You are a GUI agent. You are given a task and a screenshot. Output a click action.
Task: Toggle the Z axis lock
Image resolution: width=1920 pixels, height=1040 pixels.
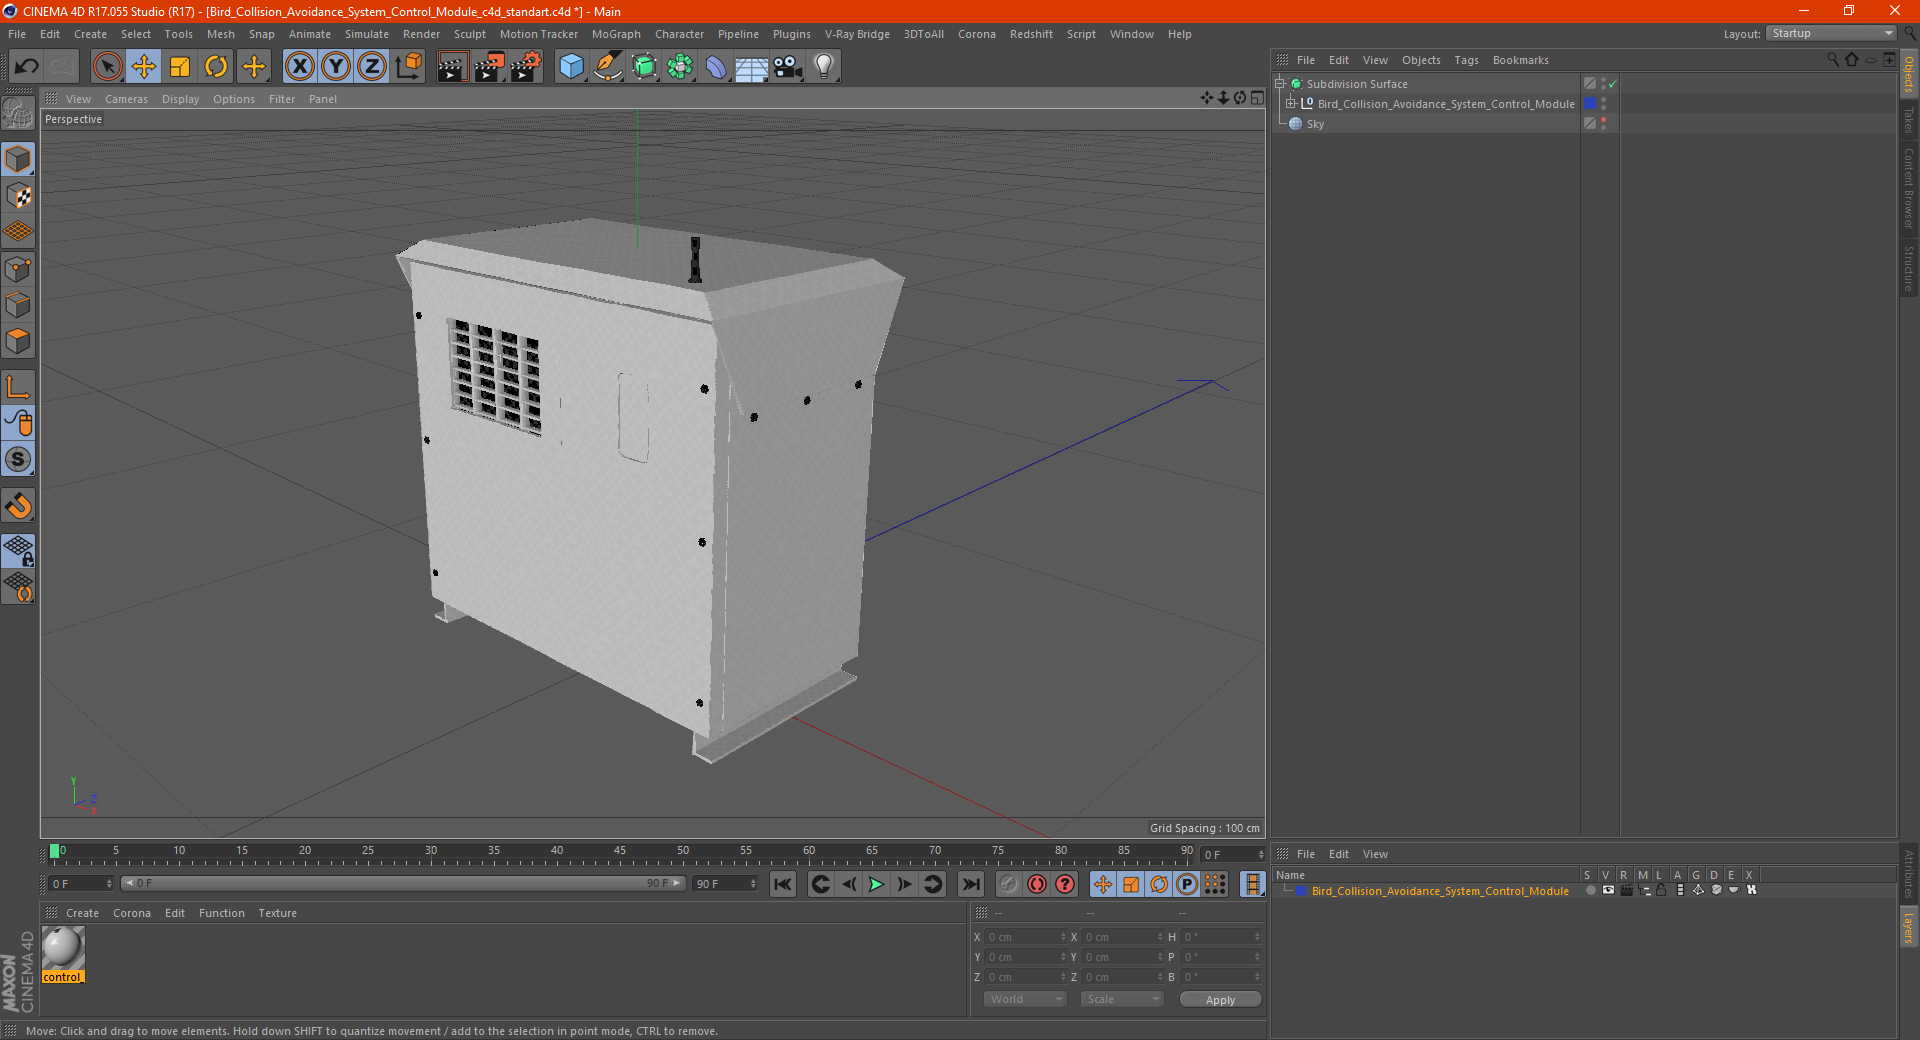[372, 67]
